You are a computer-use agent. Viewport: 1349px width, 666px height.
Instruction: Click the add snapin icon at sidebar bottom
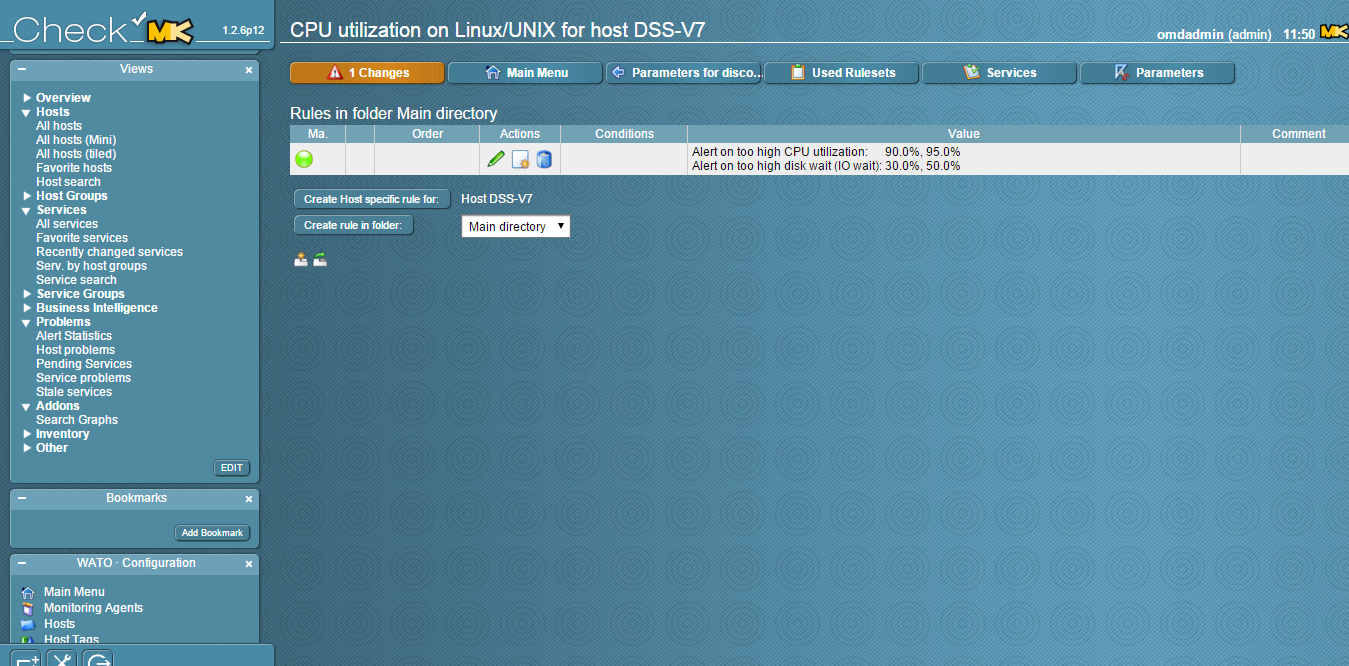coord(27,658)
